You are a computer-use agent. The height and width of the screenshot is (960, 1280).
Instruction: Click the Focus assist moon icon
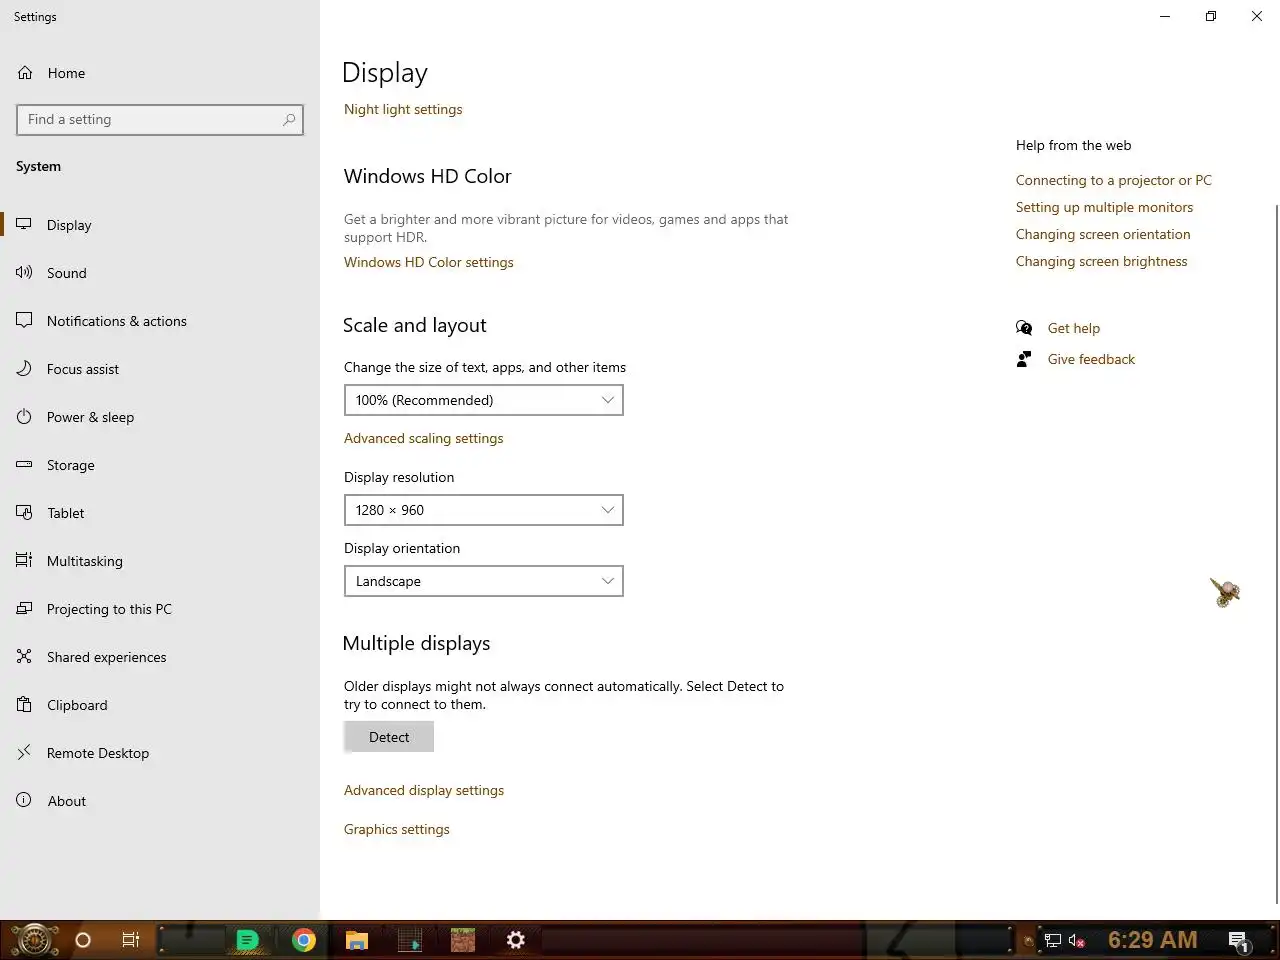point(24,369)
